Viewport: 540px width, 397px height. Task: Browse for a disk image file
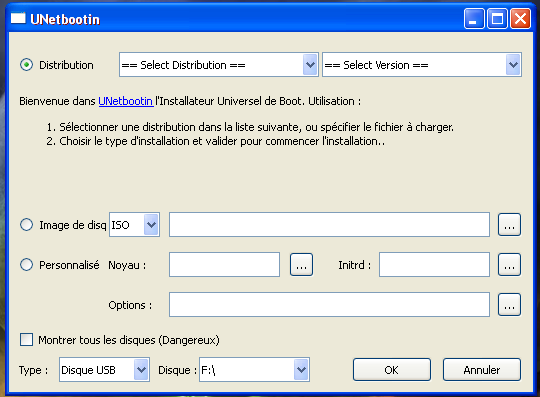point(509,224)
